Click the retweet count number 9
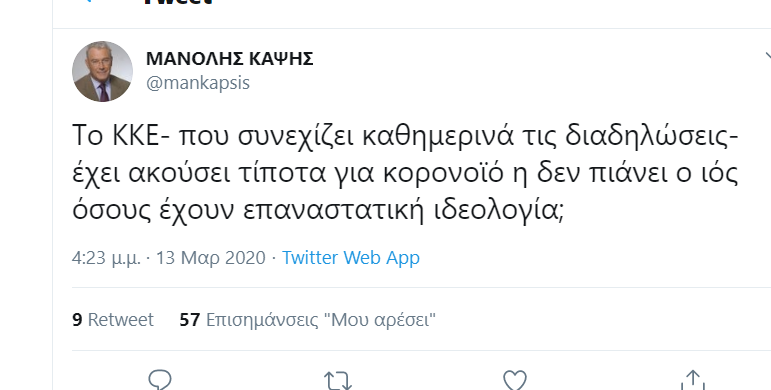 tap(77, 320)
